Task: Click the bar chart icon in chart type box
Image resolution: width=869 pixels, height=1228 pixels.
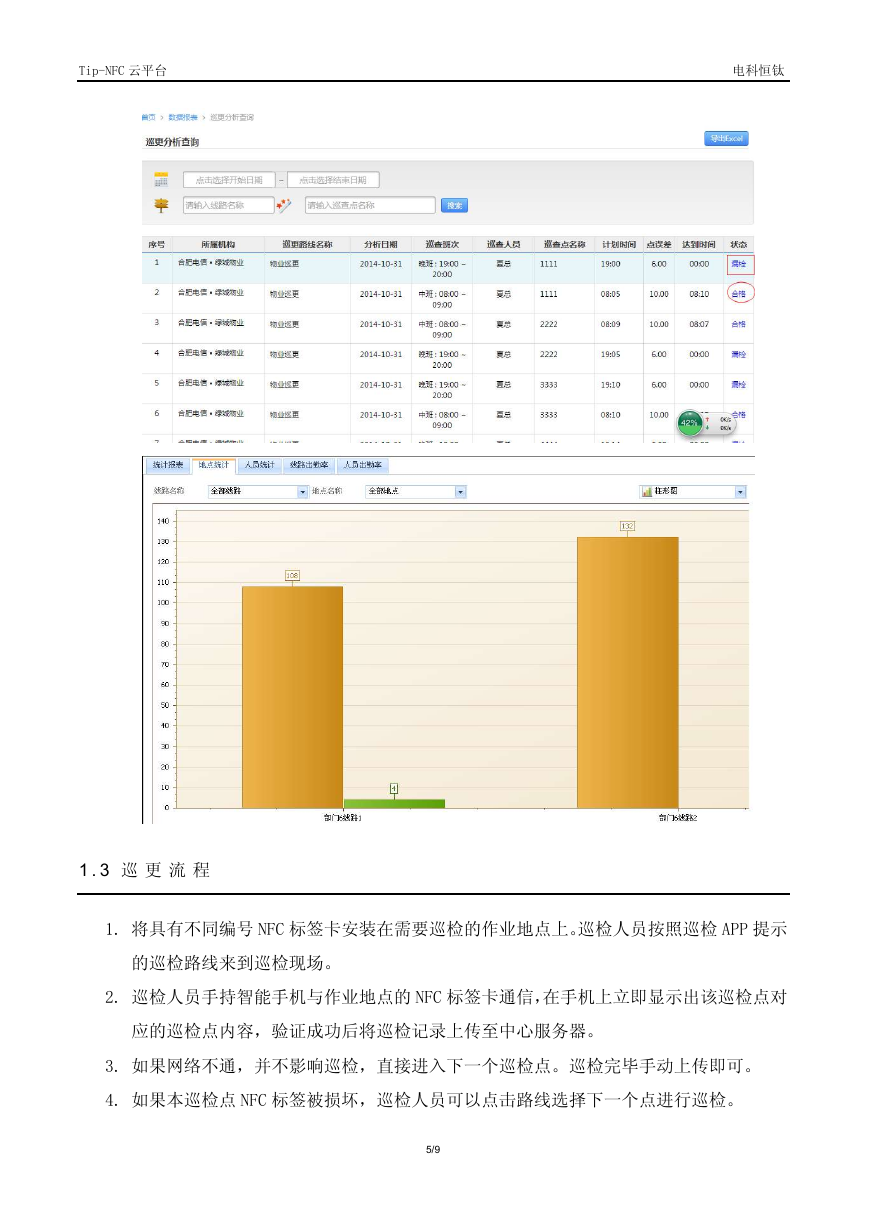Action: point(648,492)
